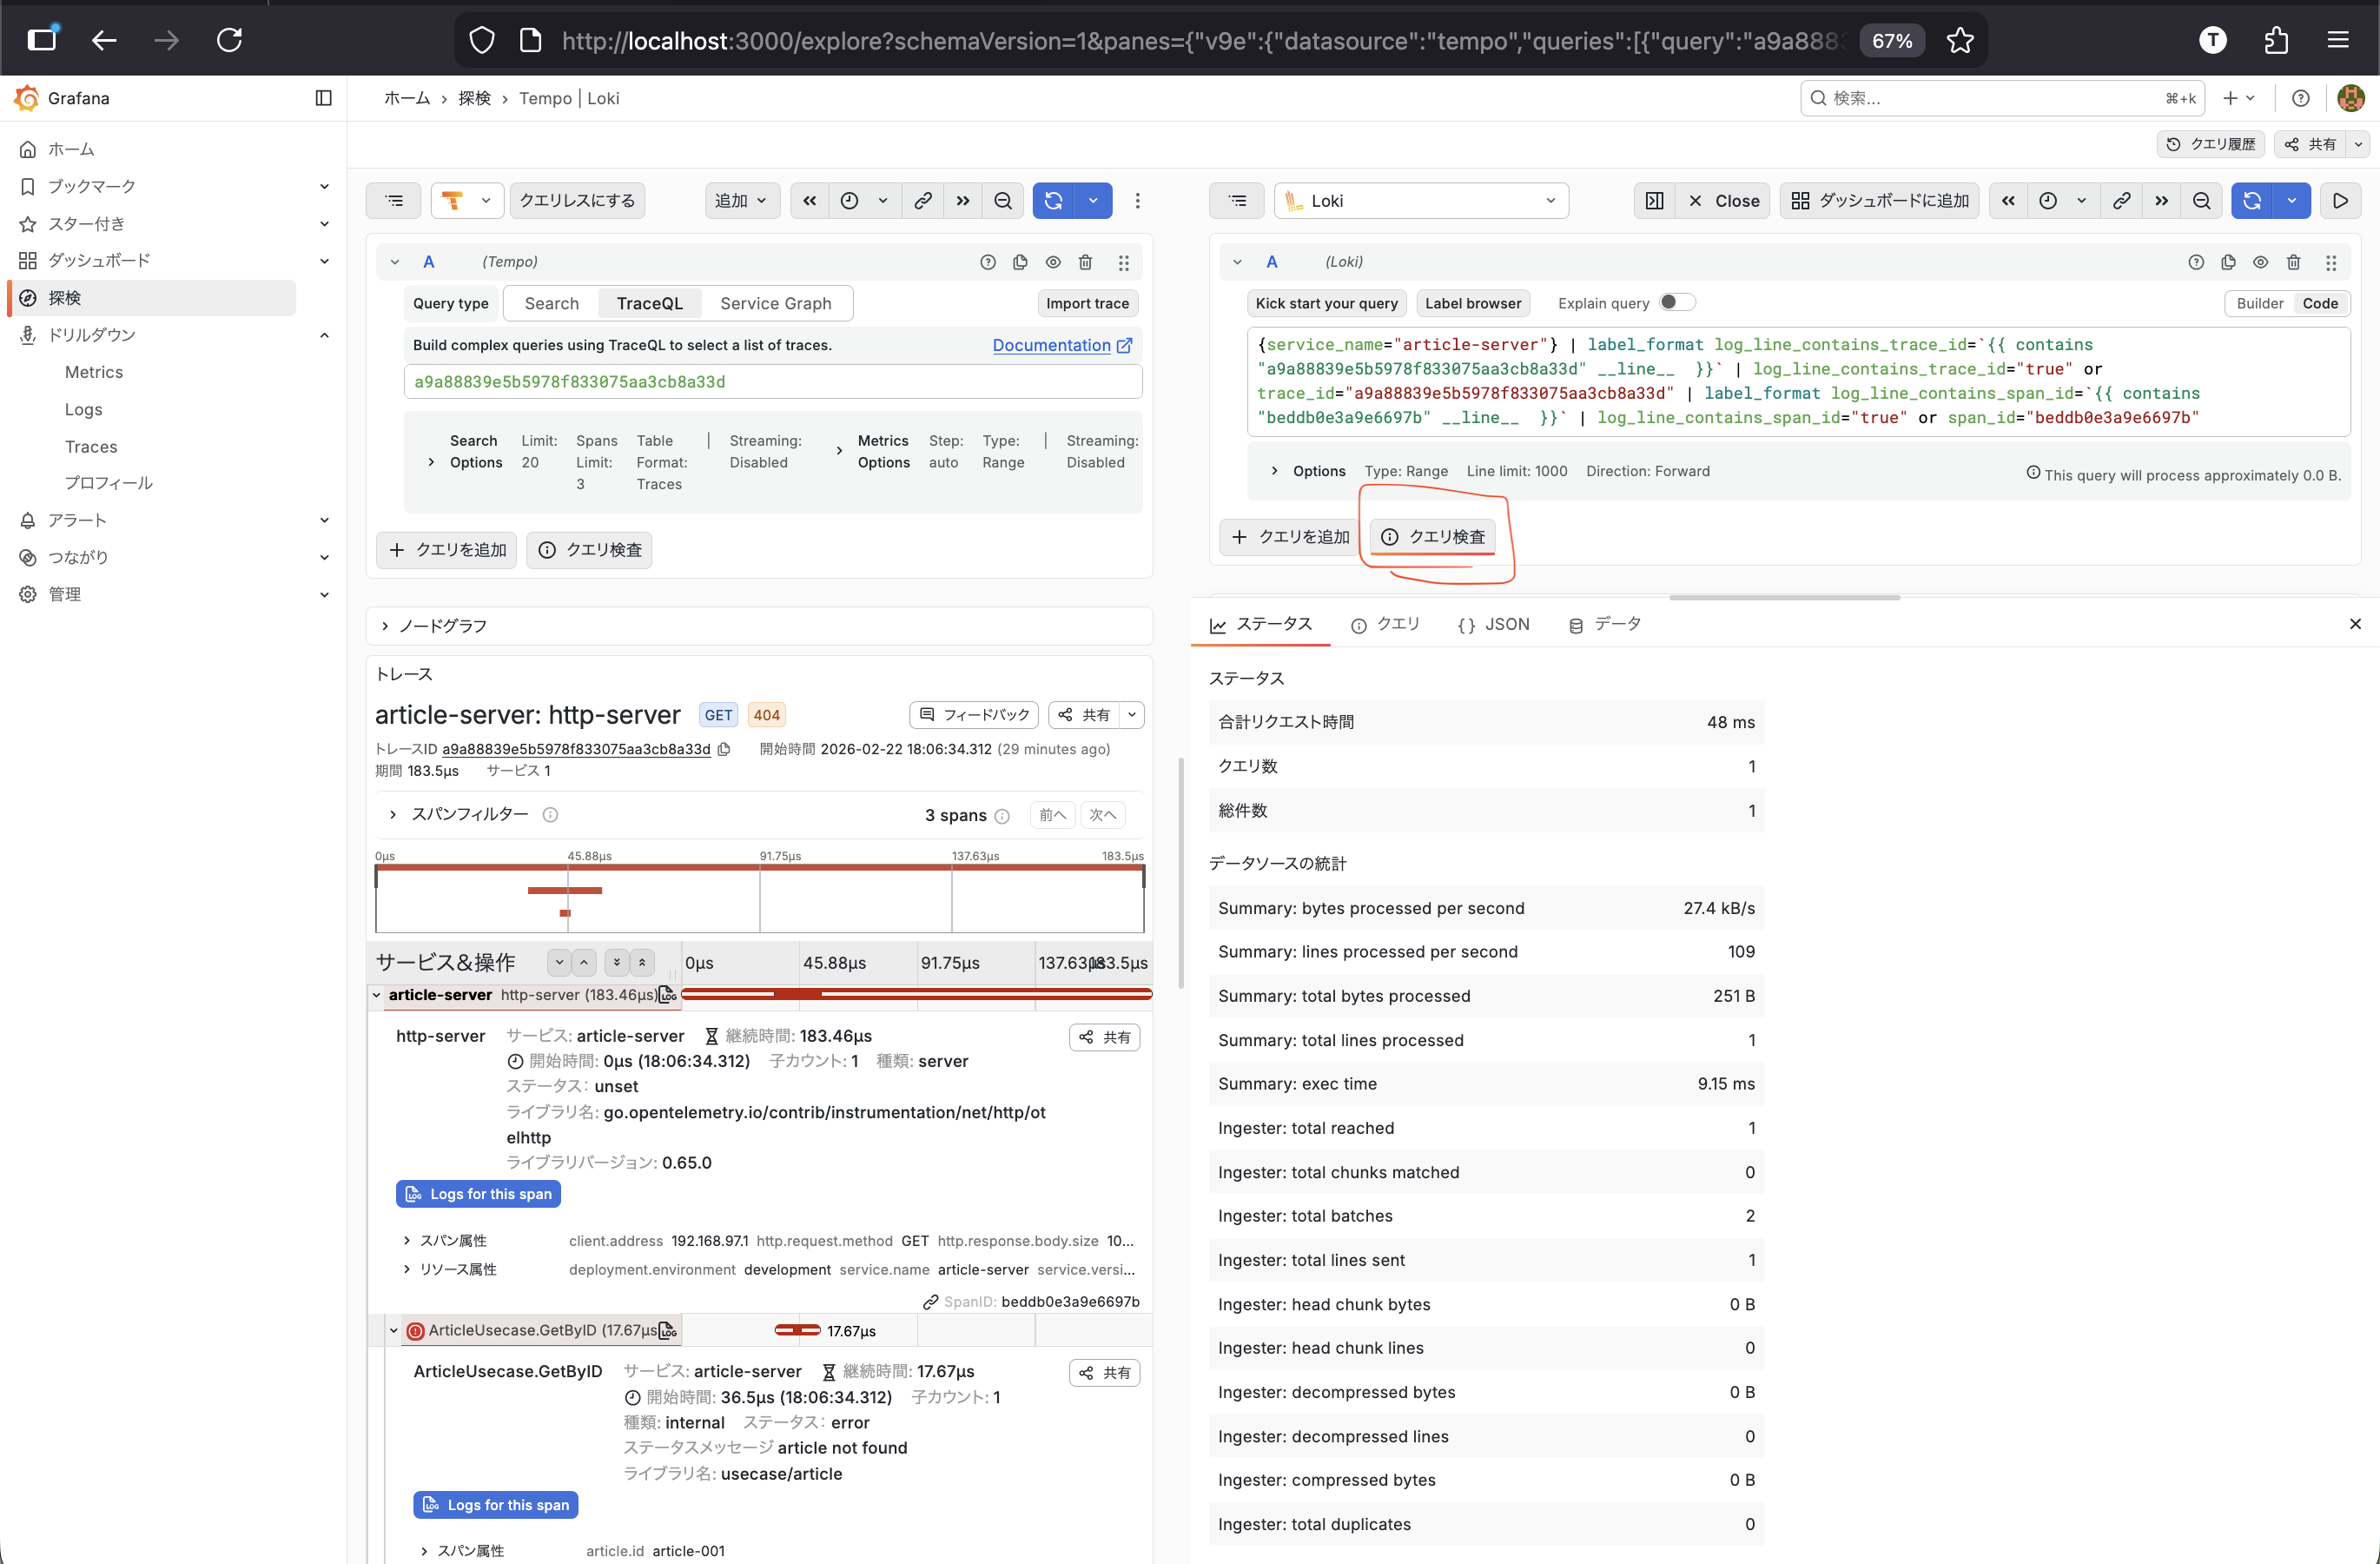Dock the Grafana sidebar menu icon
Screen dimensions: 2380x1564
(x=323, y=98)
